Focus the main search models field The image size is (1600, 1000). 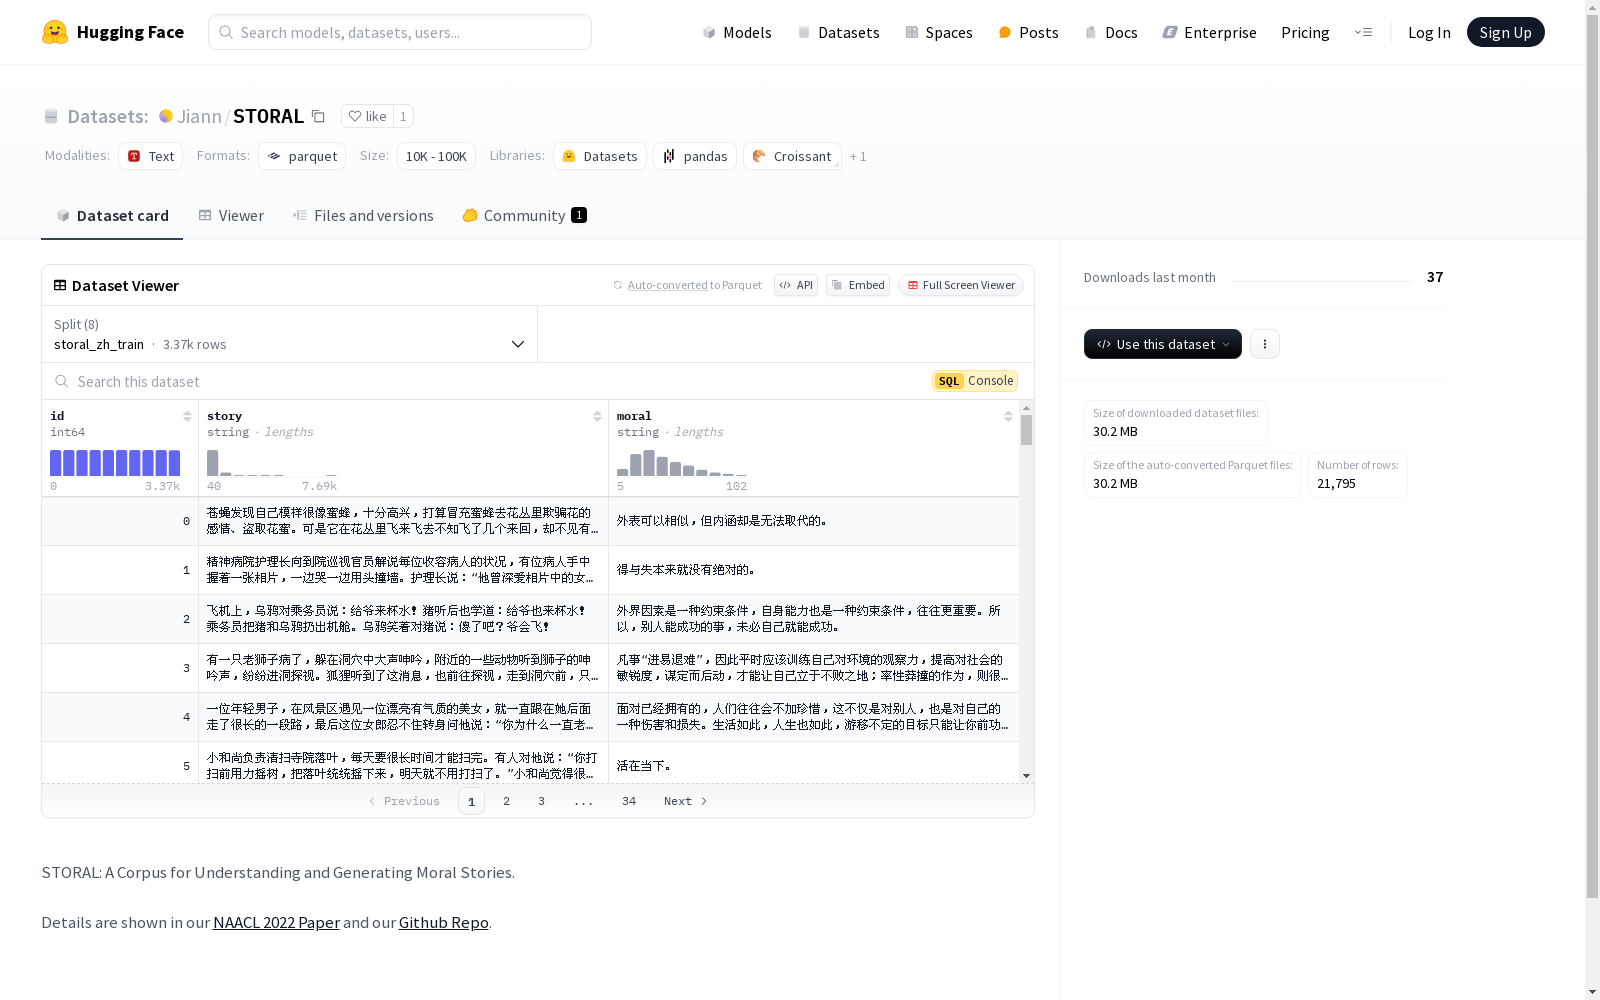click(400, 32)
